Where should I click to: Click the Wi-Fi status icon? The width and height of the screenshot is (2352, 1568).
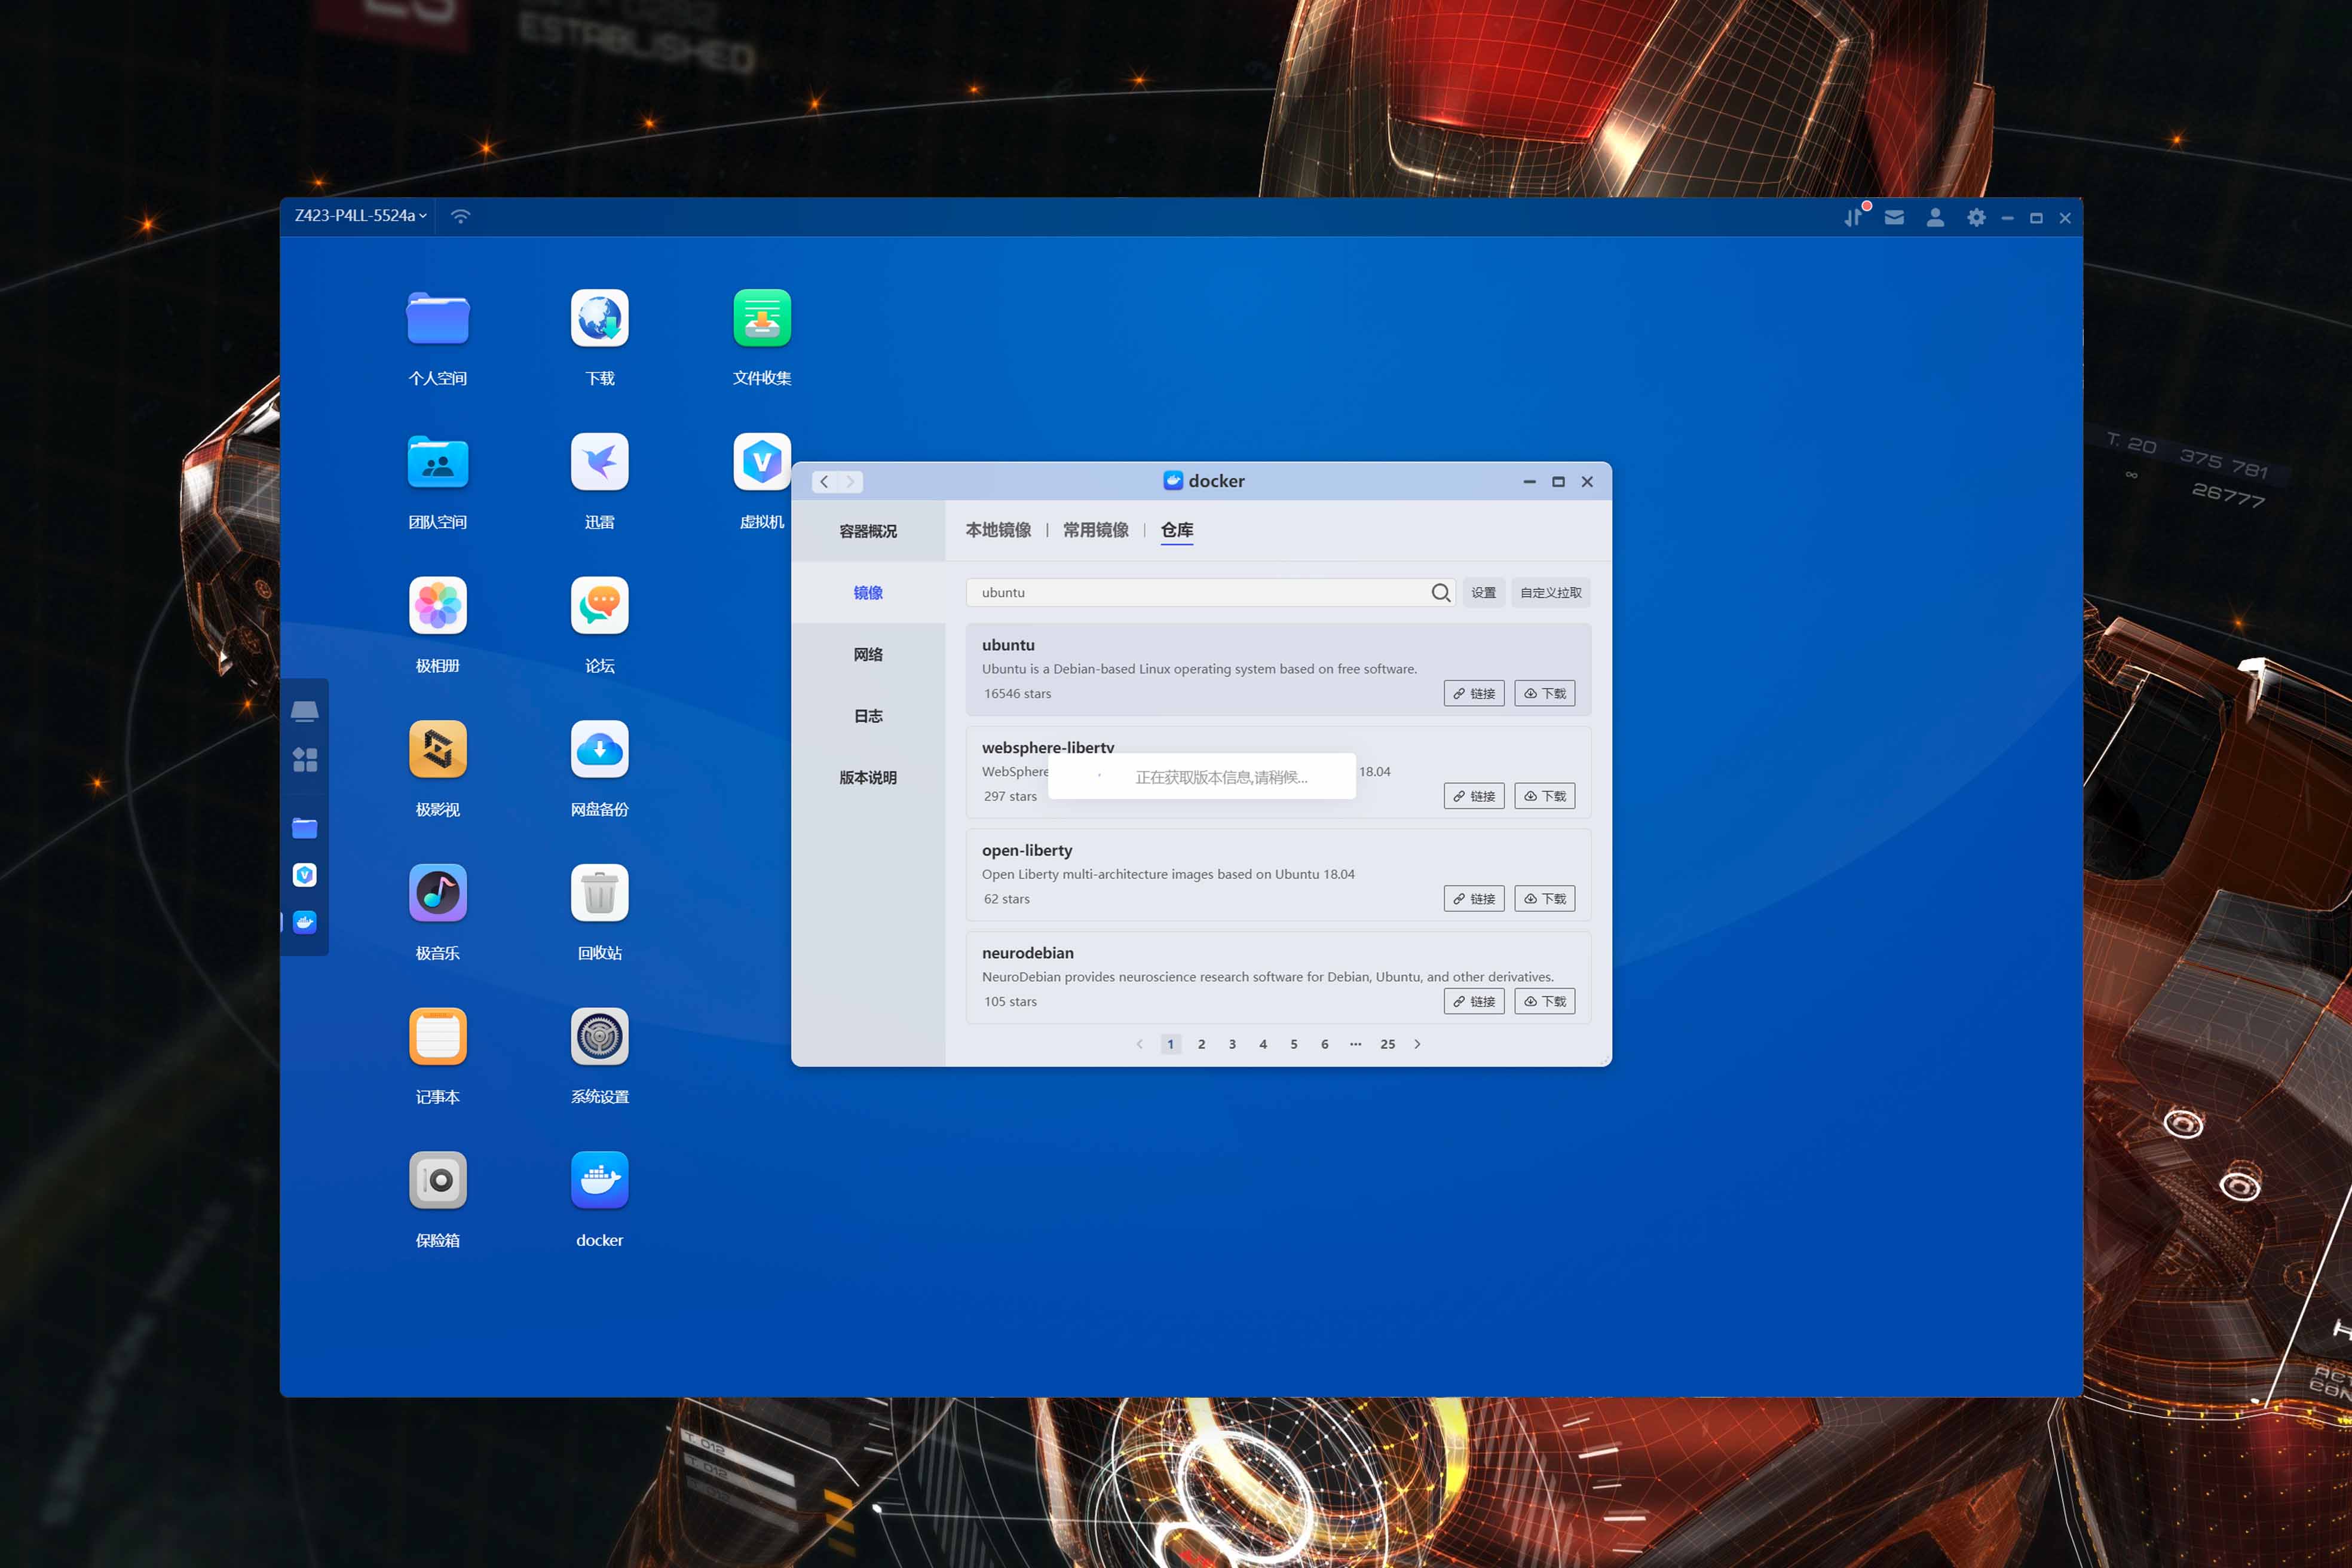coord(460,216)
